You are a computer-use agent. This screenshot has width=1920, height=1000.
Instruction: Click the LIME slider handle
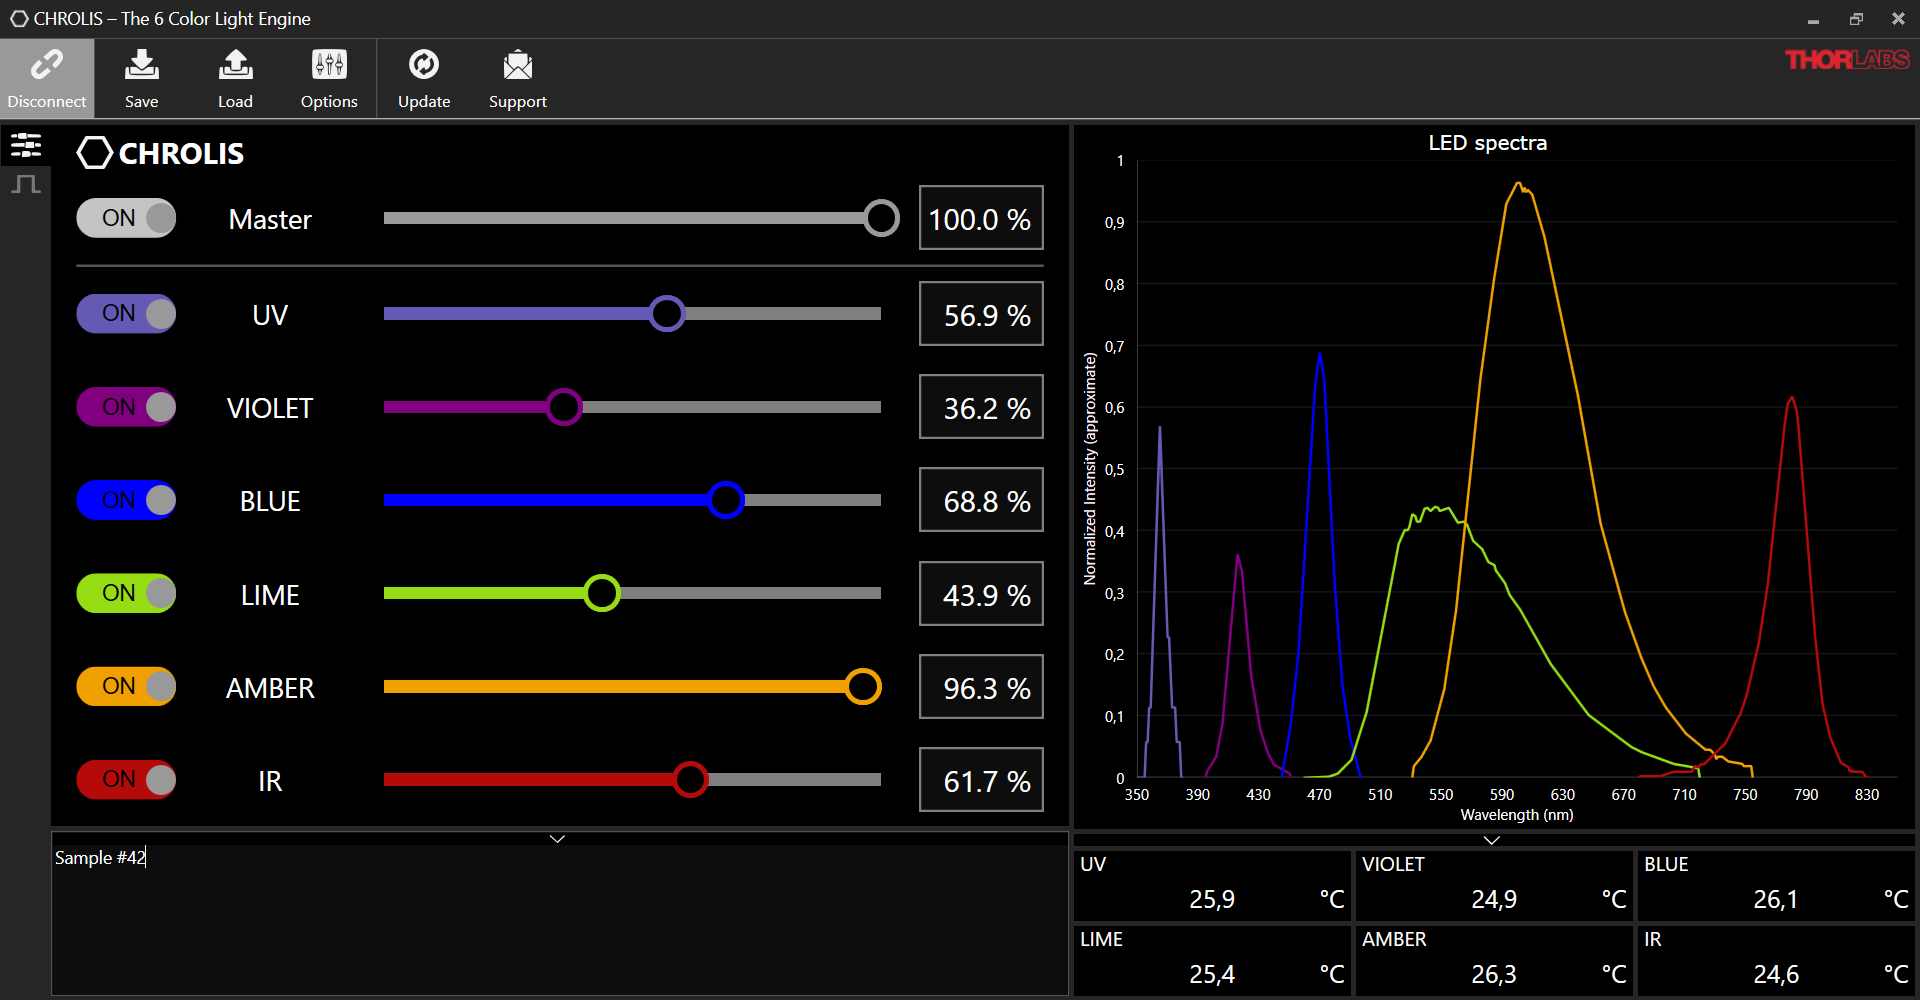click(602, 593)
